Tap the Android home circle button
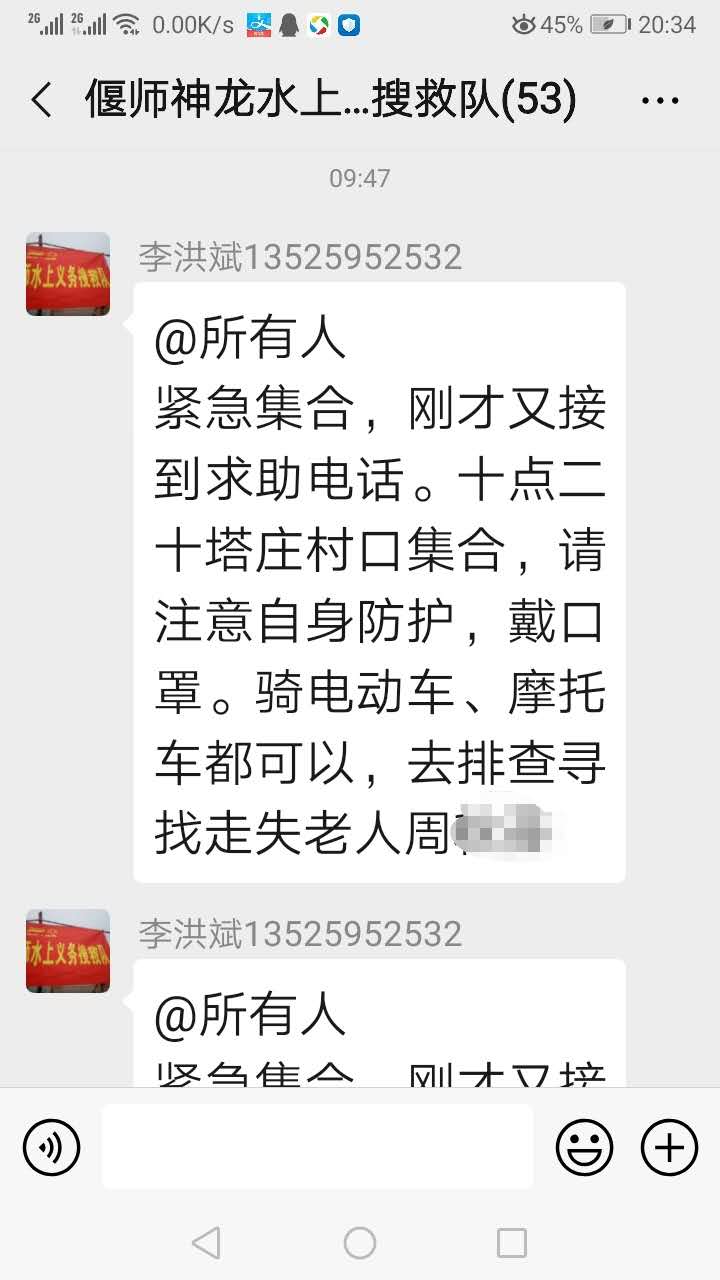 click(x=360, y=1243)
